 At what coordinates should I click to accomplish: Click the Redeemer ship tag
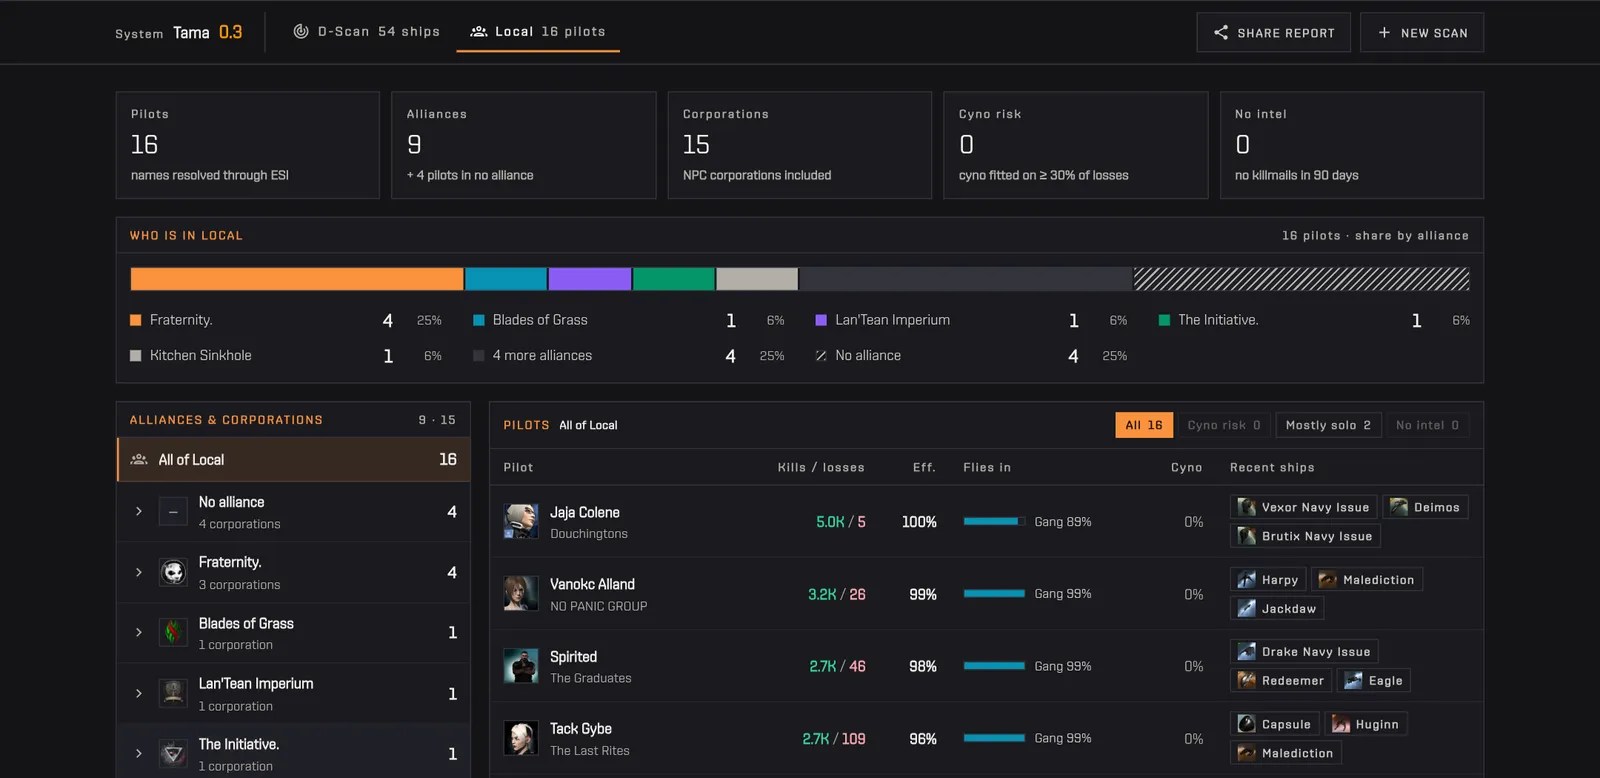tap(1281, 681)
